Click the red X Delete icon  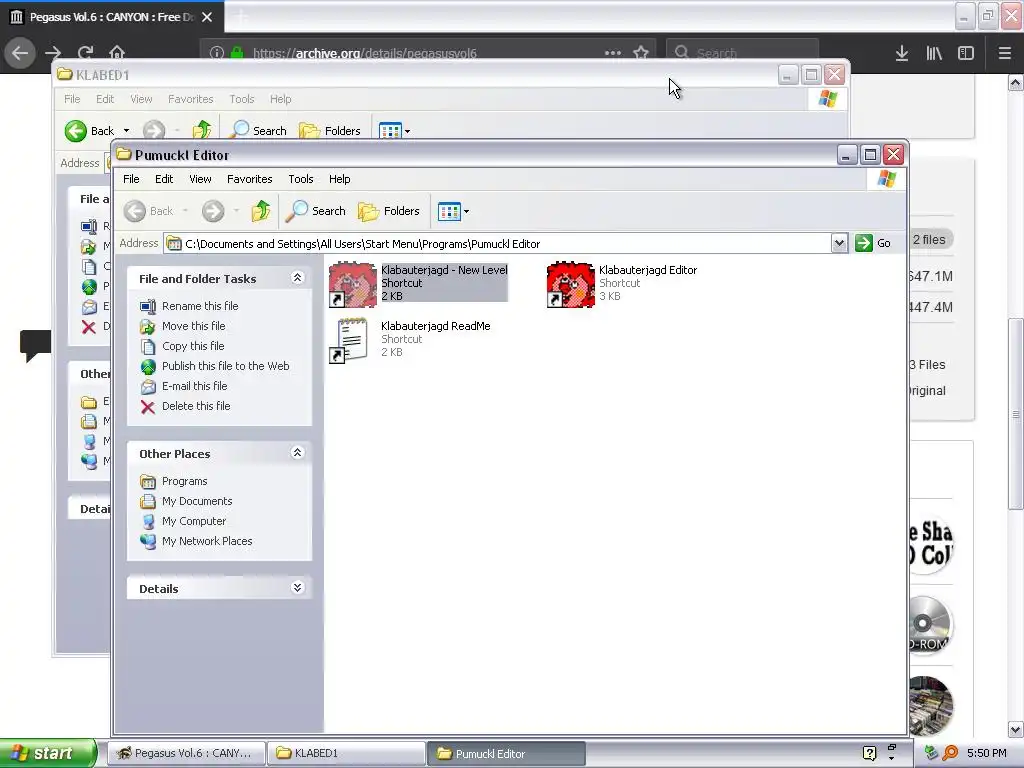coord(148,407)
